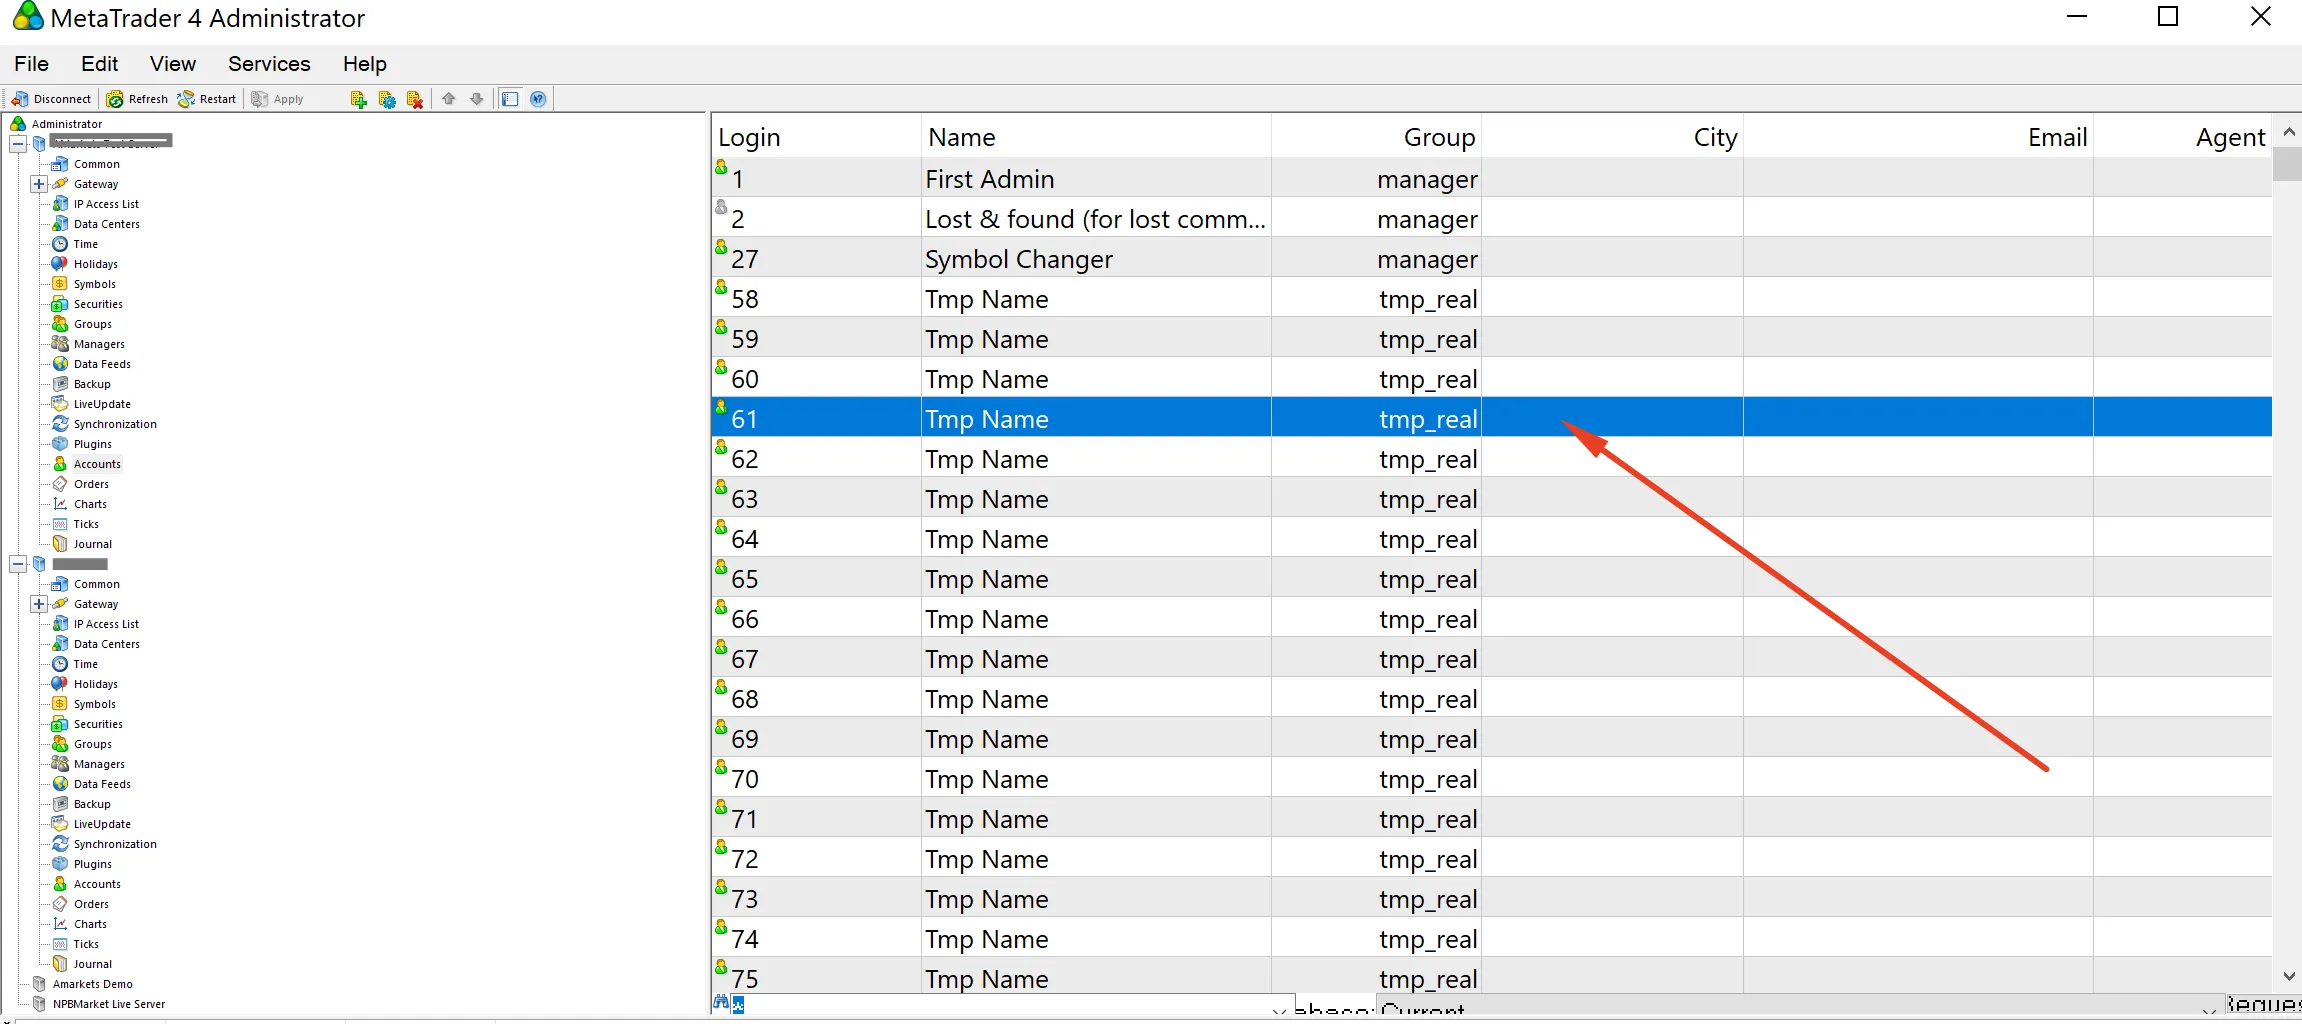Open Data Centers under first server
2302x1024 pixels.
tap(106, 224)
